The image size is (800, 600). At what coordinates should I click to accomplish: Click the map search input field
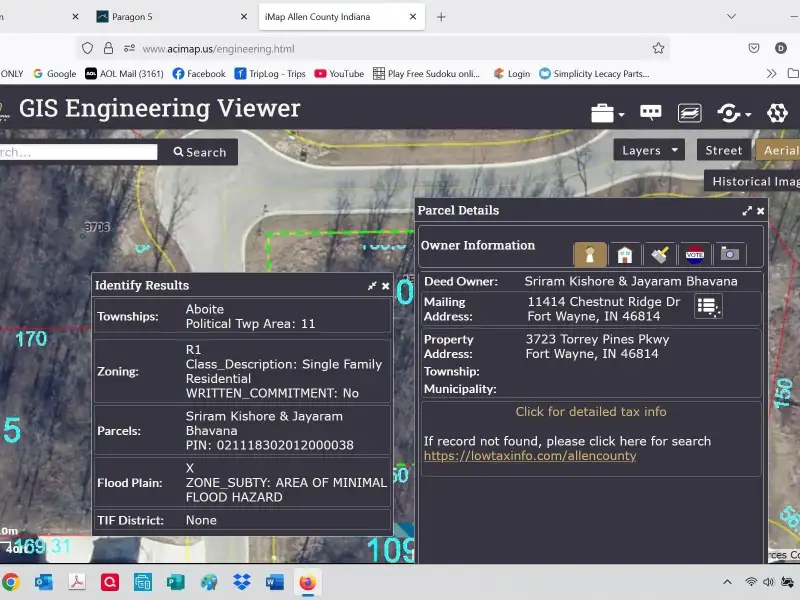78,152
